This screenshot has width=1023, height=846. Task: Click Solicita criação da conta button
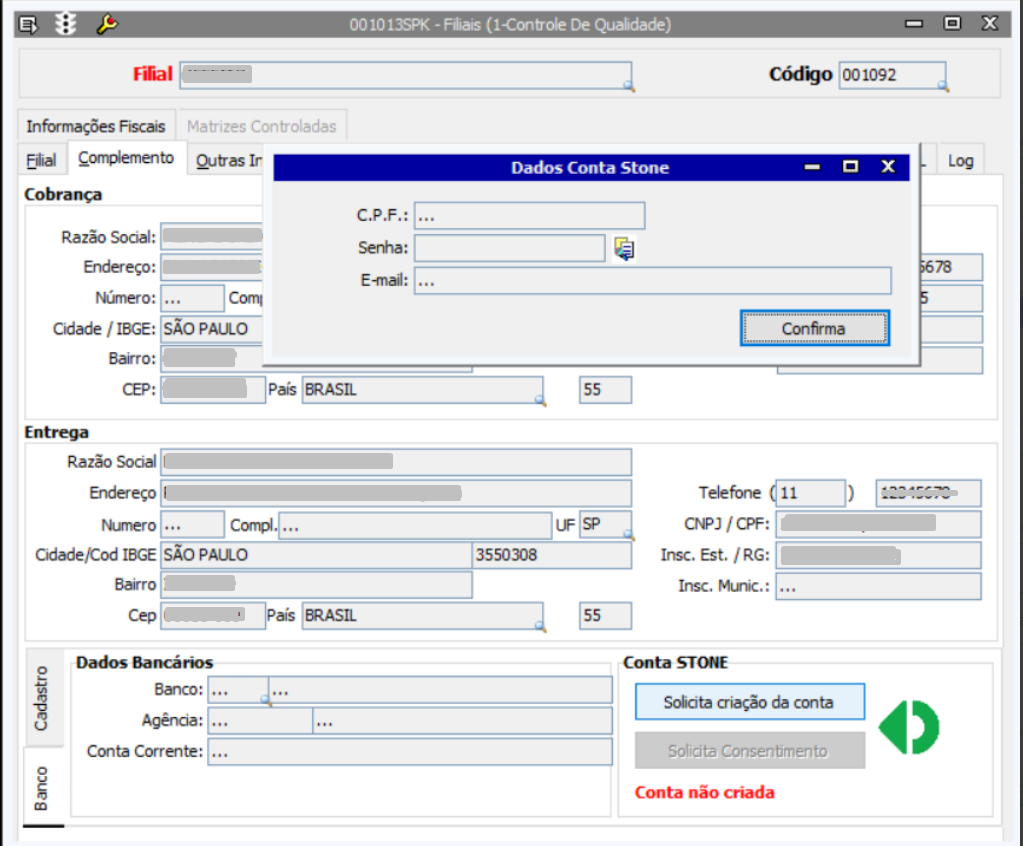click(x=750, y=702)
